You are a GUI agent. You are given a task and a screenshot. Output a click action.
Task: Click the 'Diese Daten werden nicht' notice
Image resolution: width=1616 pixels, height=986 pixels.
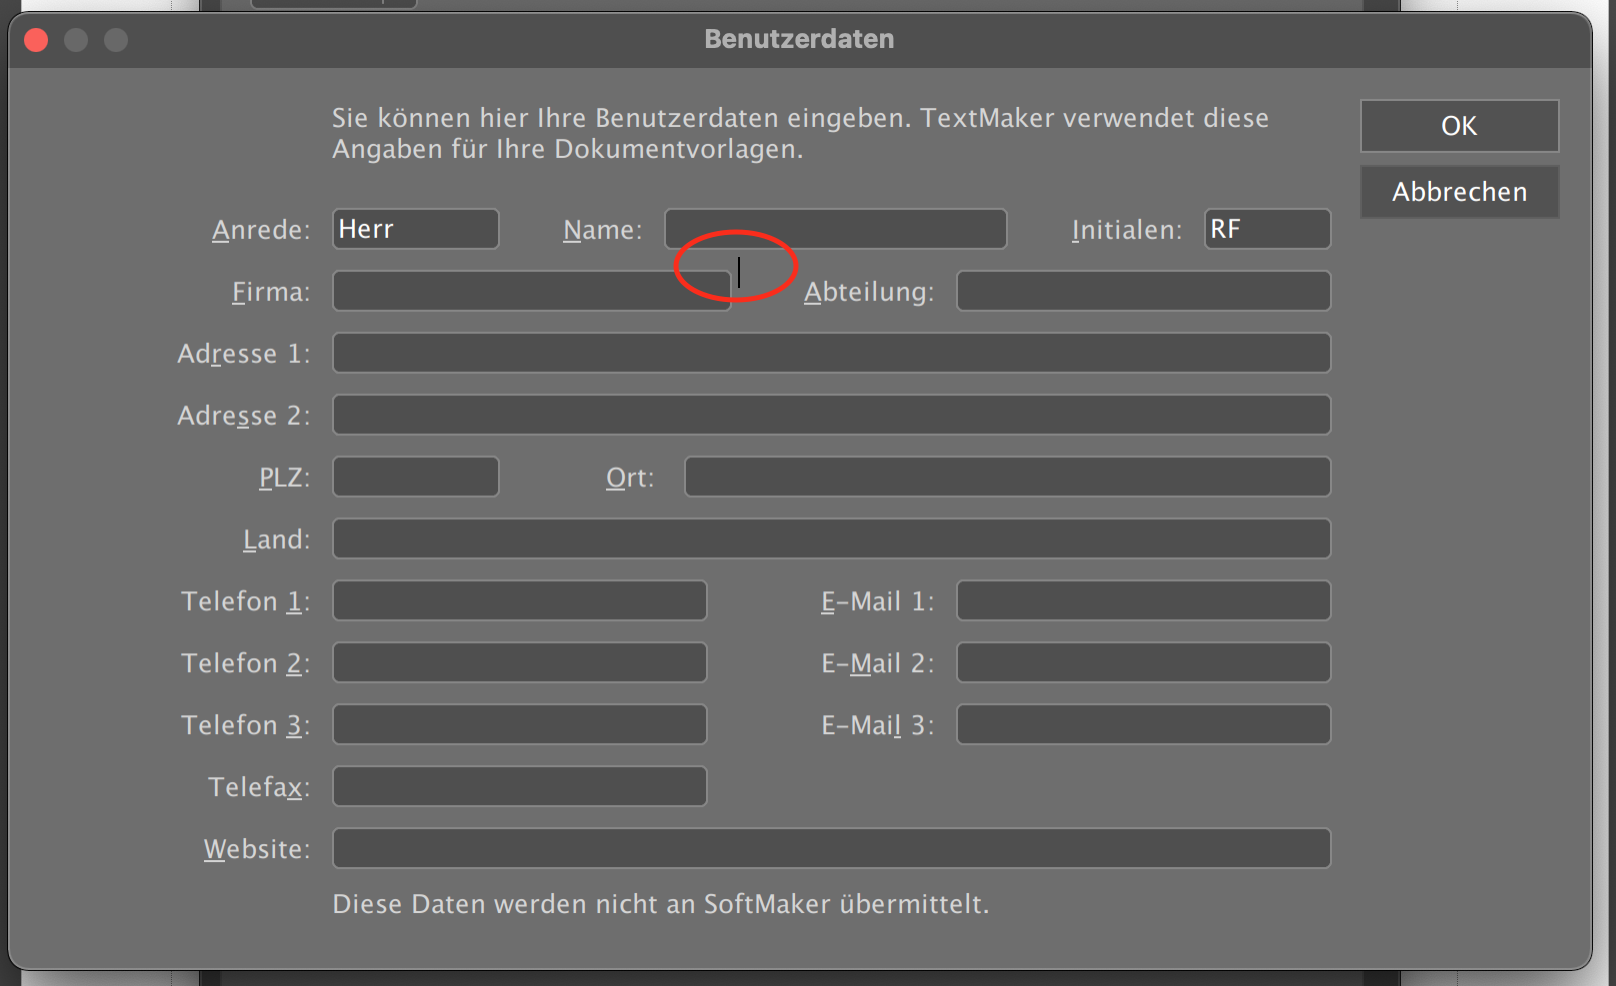[x=661, y=904]
